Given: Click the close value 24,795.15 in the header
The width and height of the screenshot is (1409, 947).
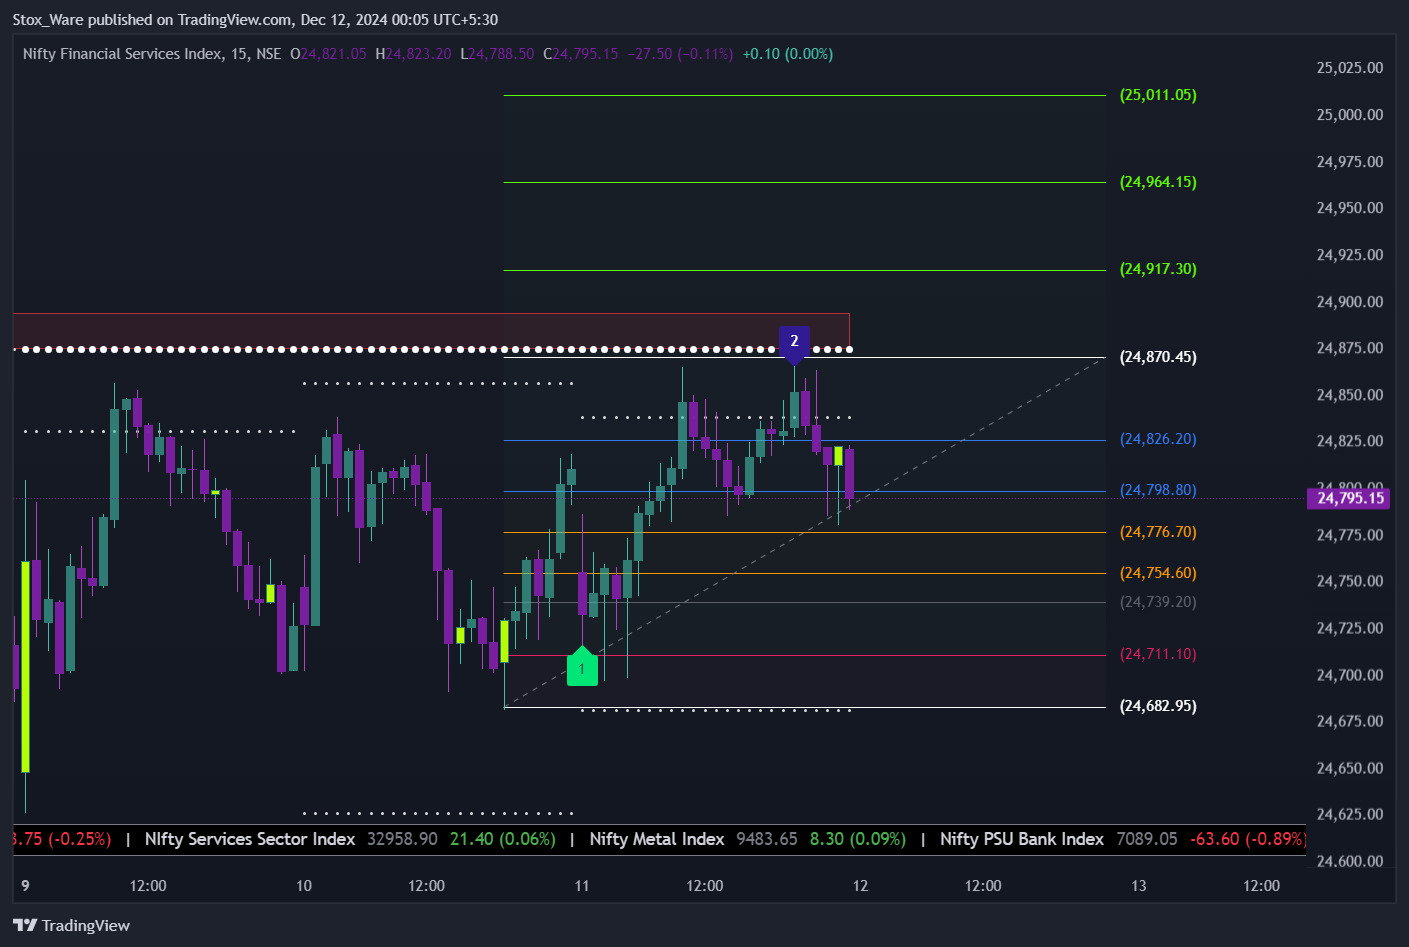Looking at the screenshot, I should (x=585, y=54).
